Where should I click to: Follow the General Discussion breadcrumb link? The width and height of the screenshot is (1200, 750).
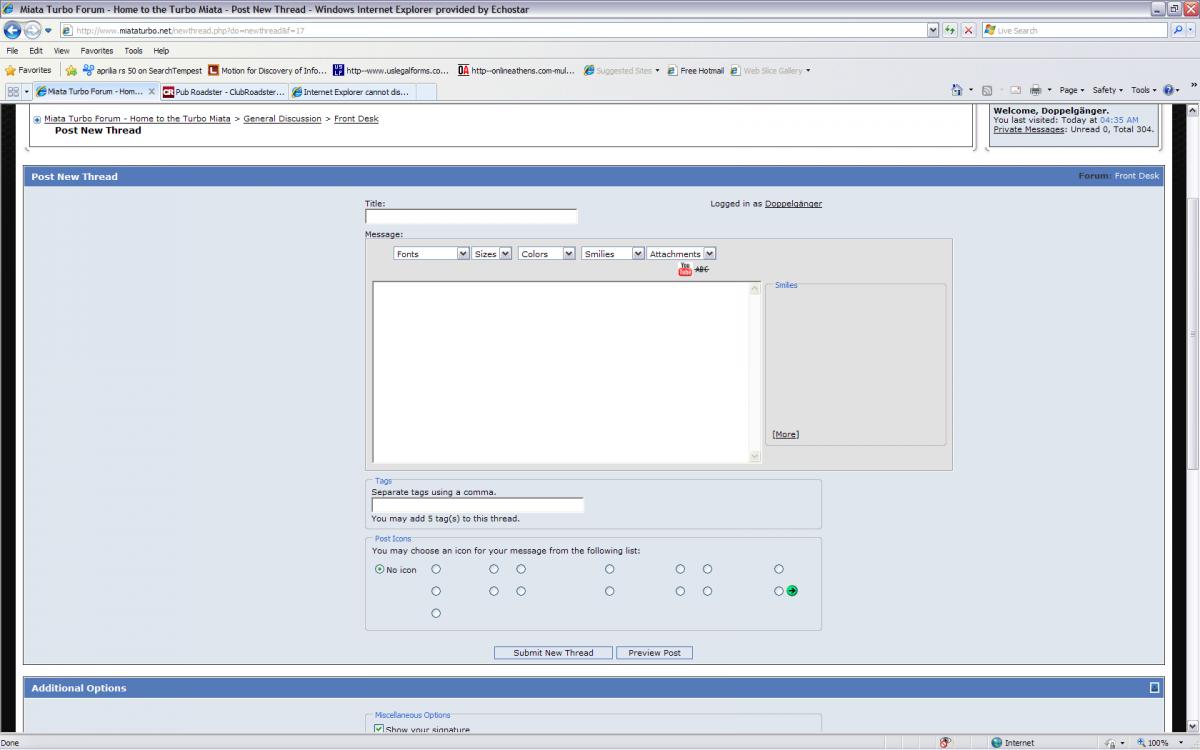click(282, 119)
